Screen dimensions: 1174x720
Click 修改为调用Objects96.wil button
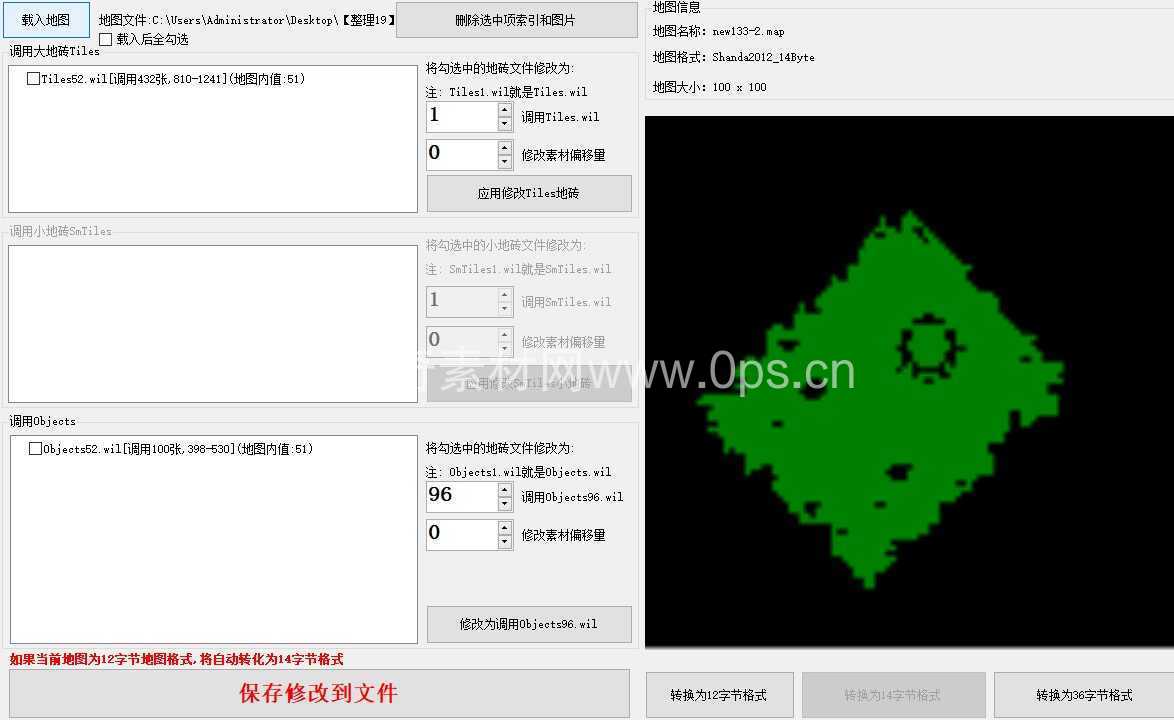529,623
